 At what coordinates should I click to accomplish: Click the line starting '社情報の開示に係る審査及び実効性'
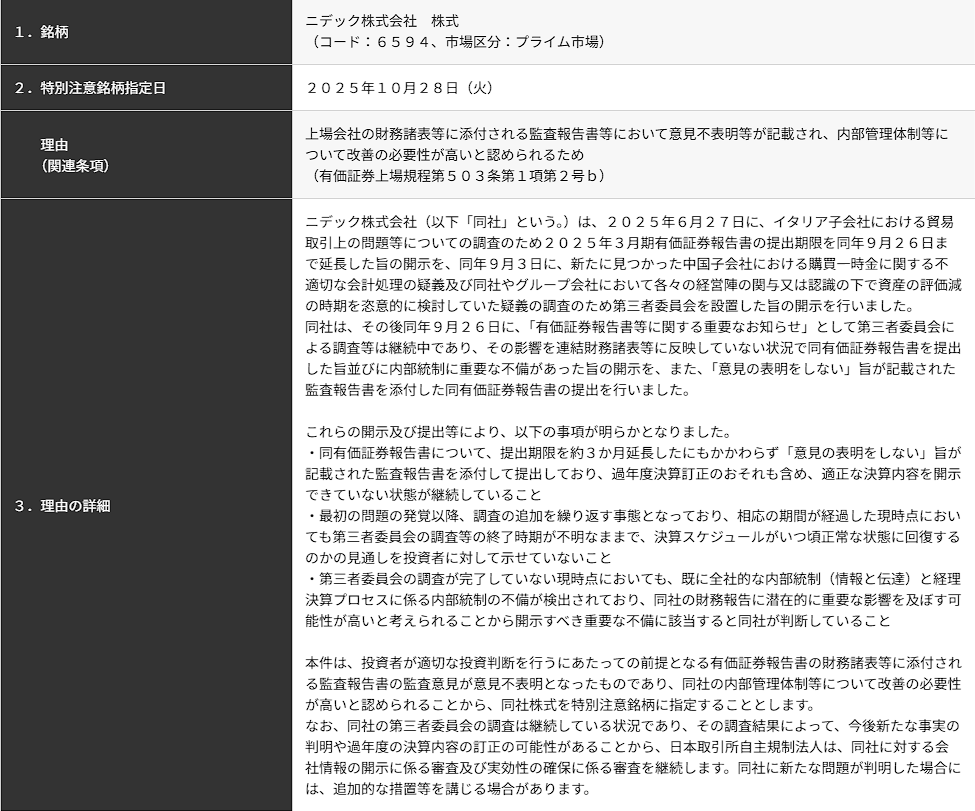[x=633, y=768]
